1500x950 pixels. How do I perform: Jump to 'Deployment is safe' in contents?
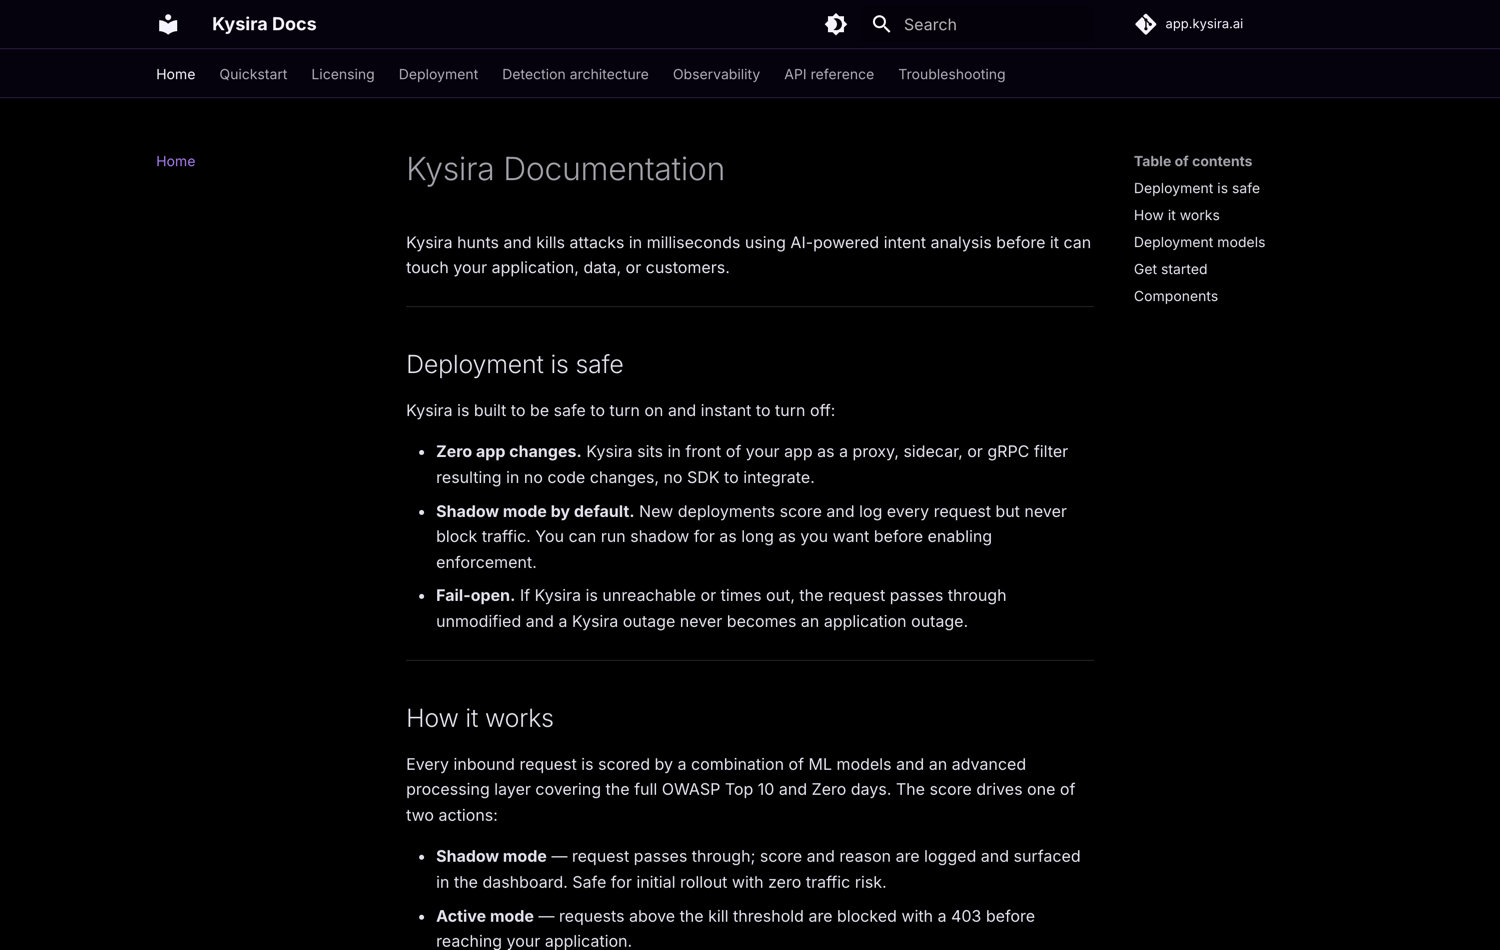1197,188
